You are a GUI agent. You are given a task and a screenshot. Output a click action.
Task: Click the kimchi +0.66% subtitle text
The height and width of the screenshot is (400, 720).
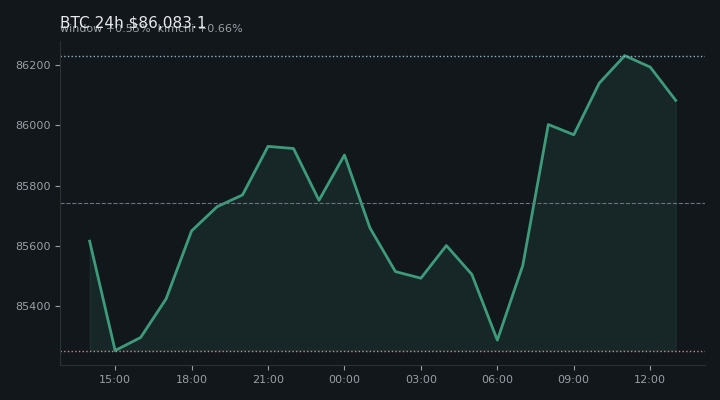[200, 29]
